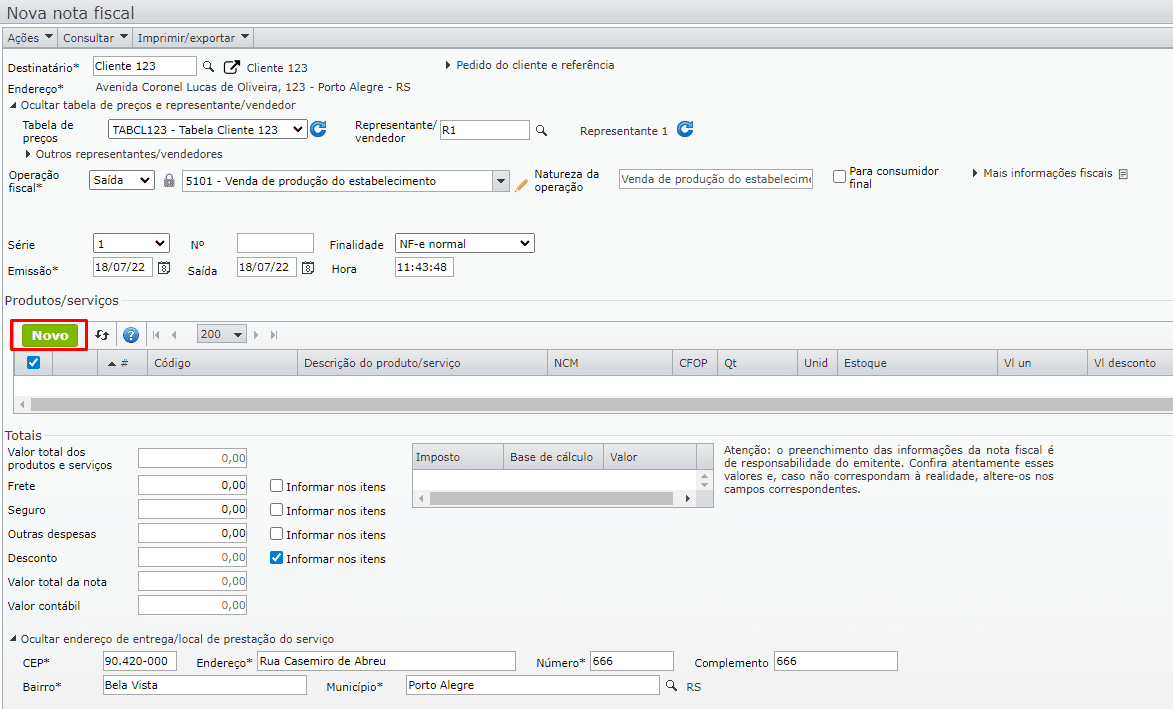
Task: Click CEP field
Action: tap(140, 661)
